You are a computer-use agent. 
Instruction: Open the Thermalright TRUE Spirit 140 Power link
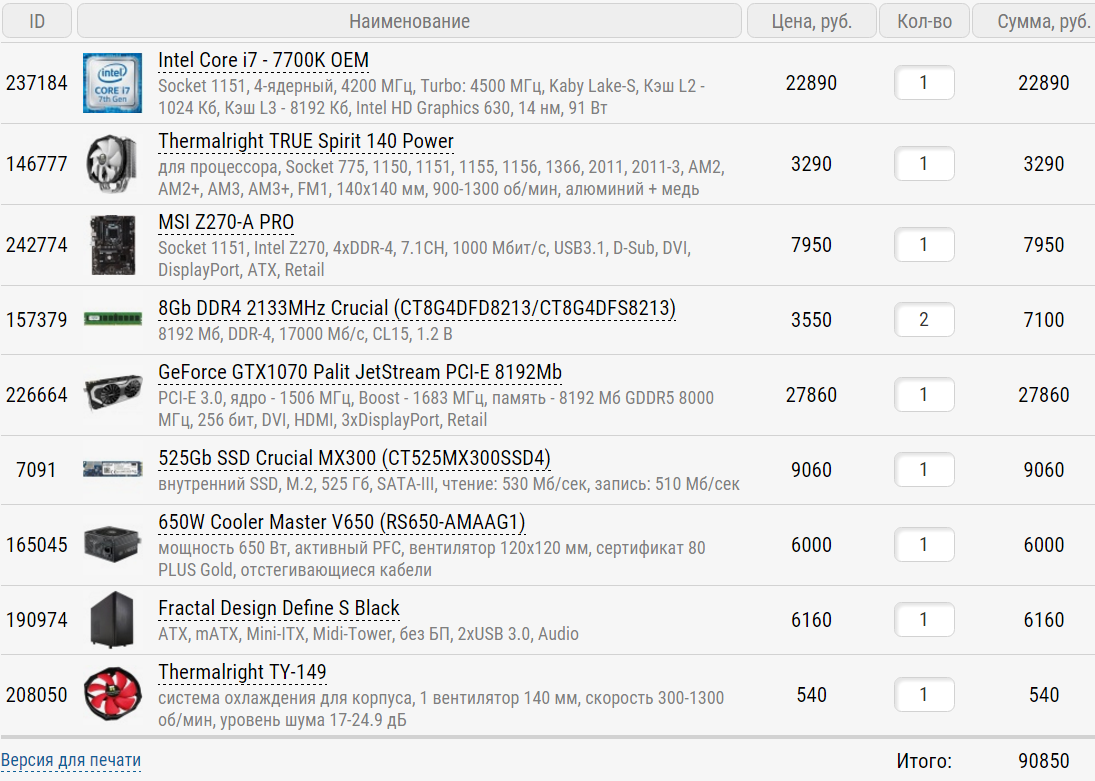click(x=306, y=142)
